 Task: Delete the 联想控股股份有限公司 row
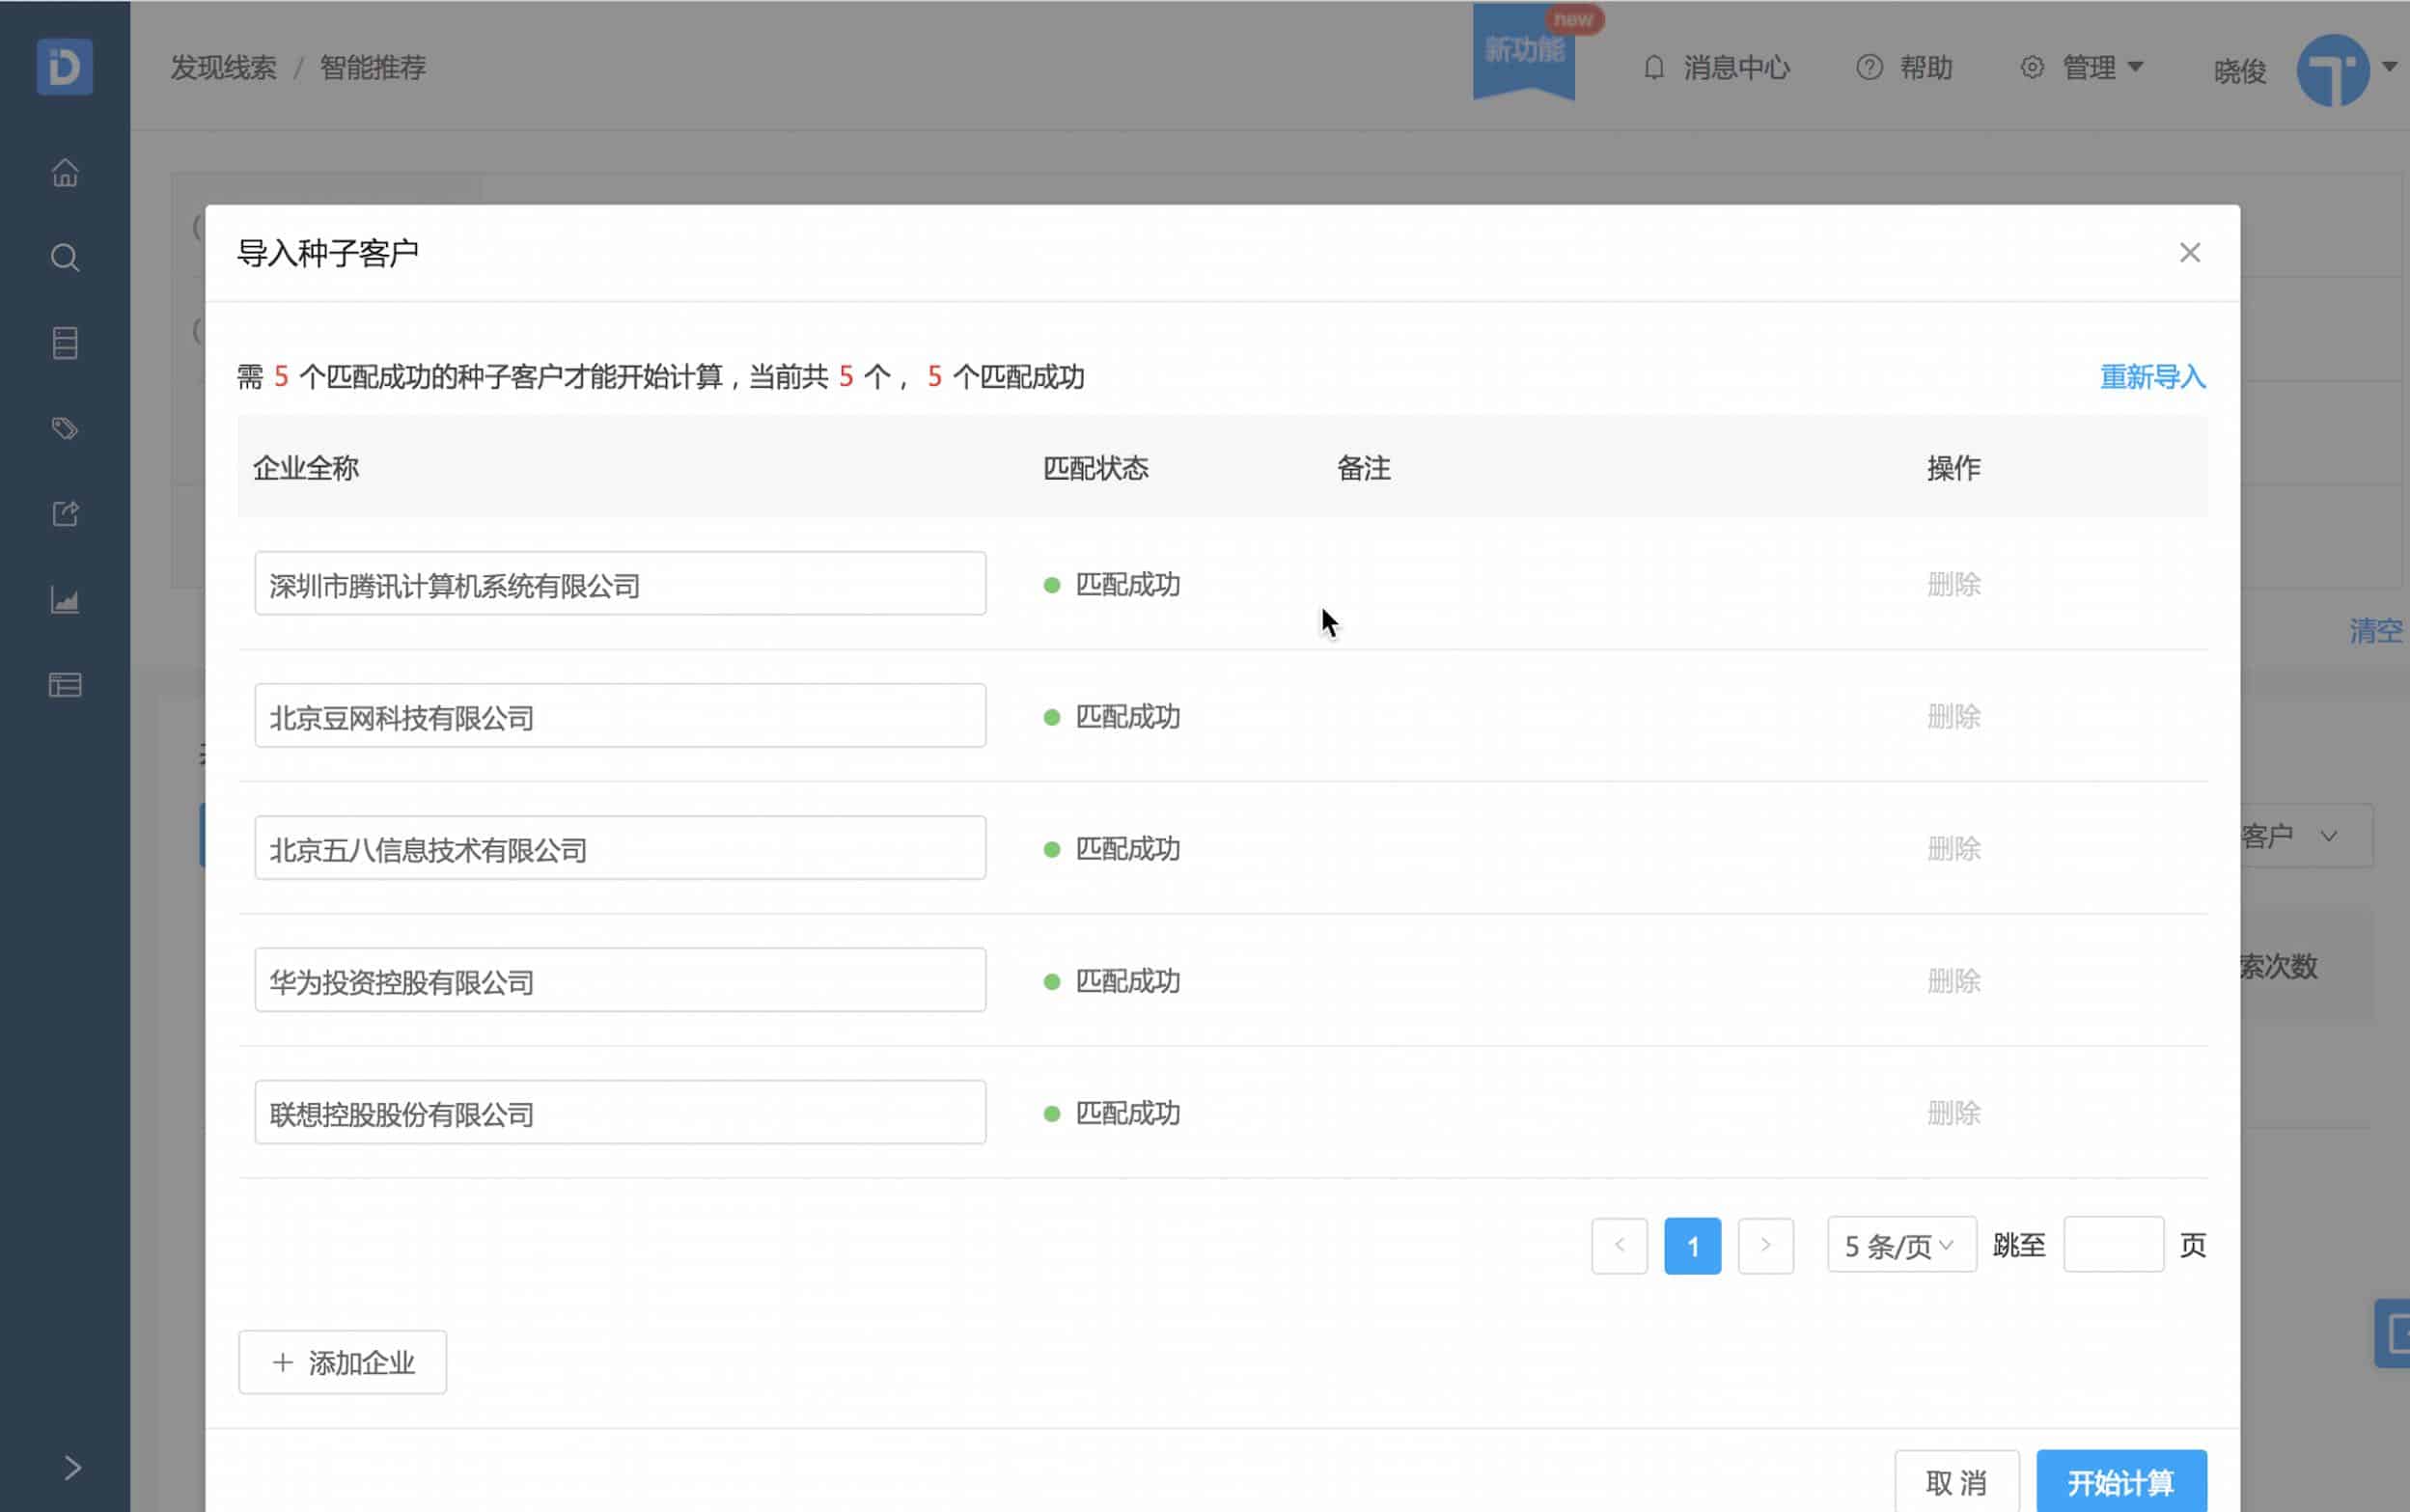pyautogui.click(x=1954, y=1113)
